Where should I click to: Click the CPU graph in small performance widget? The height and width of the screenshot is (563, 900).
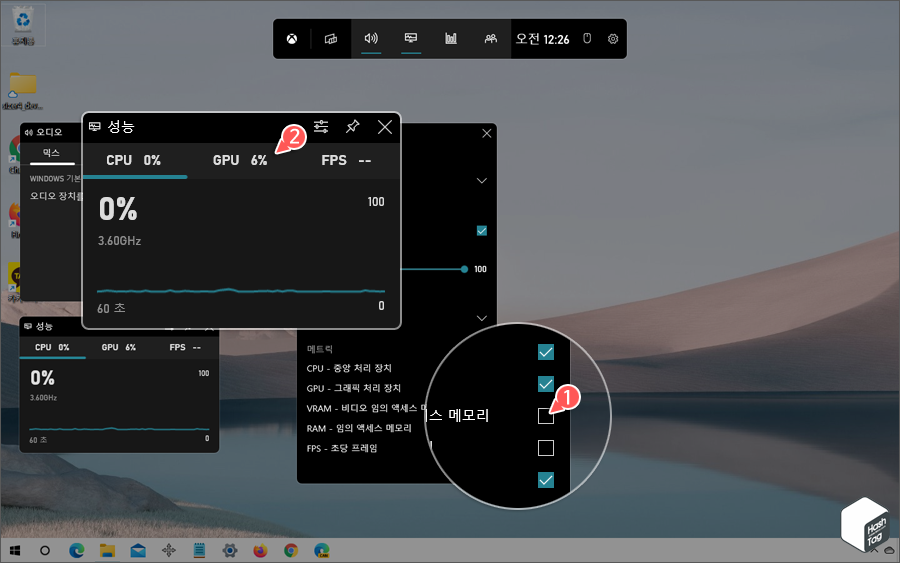click(x=119, y=428)
